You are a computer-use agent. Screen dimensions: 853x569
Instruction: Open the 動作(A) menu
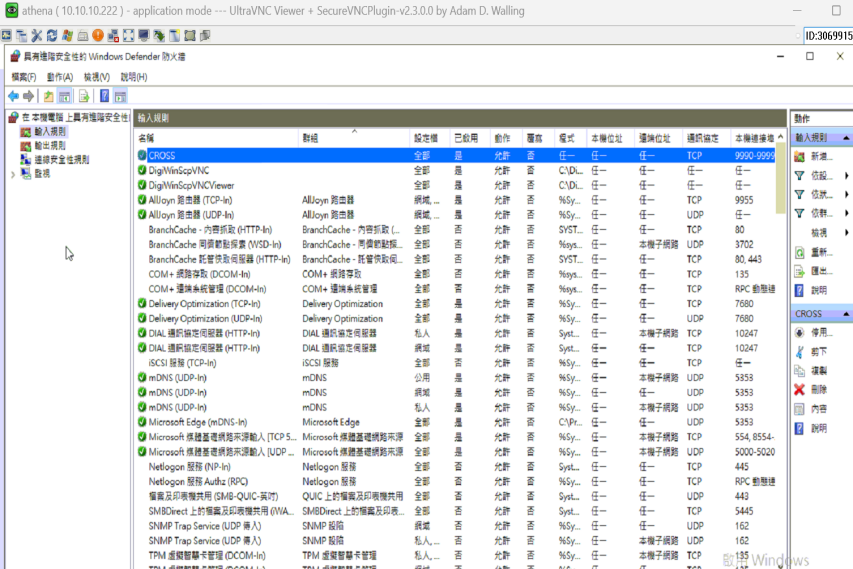click(60, 77)
